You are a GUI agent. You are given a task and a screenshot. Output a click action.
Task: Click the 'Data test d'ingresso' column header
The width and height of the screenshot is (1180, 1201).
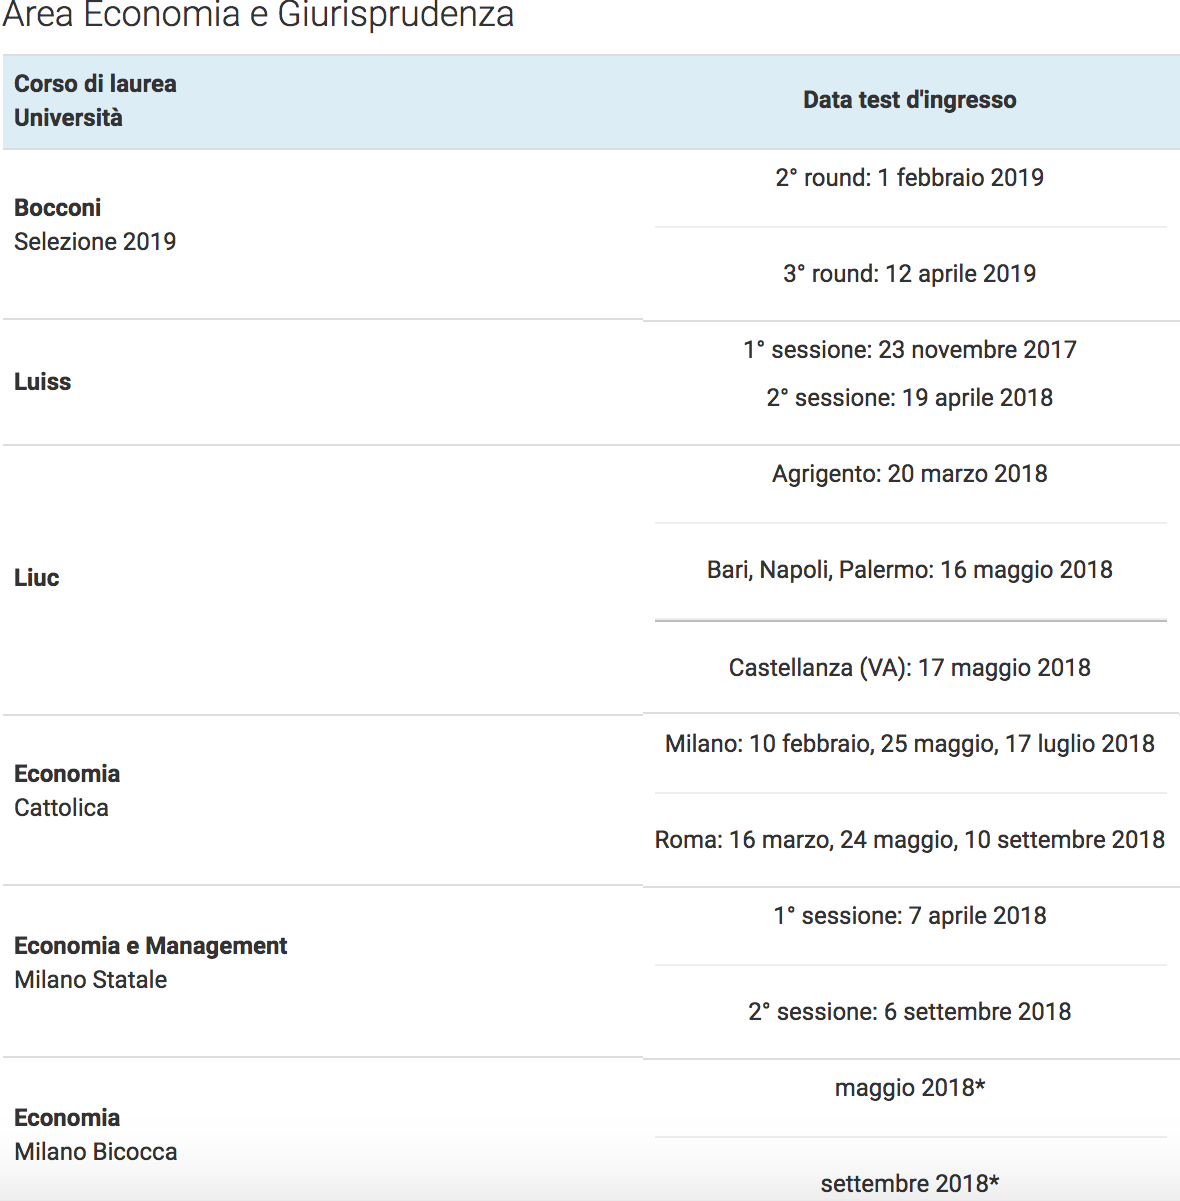click(x=910, y=100)
